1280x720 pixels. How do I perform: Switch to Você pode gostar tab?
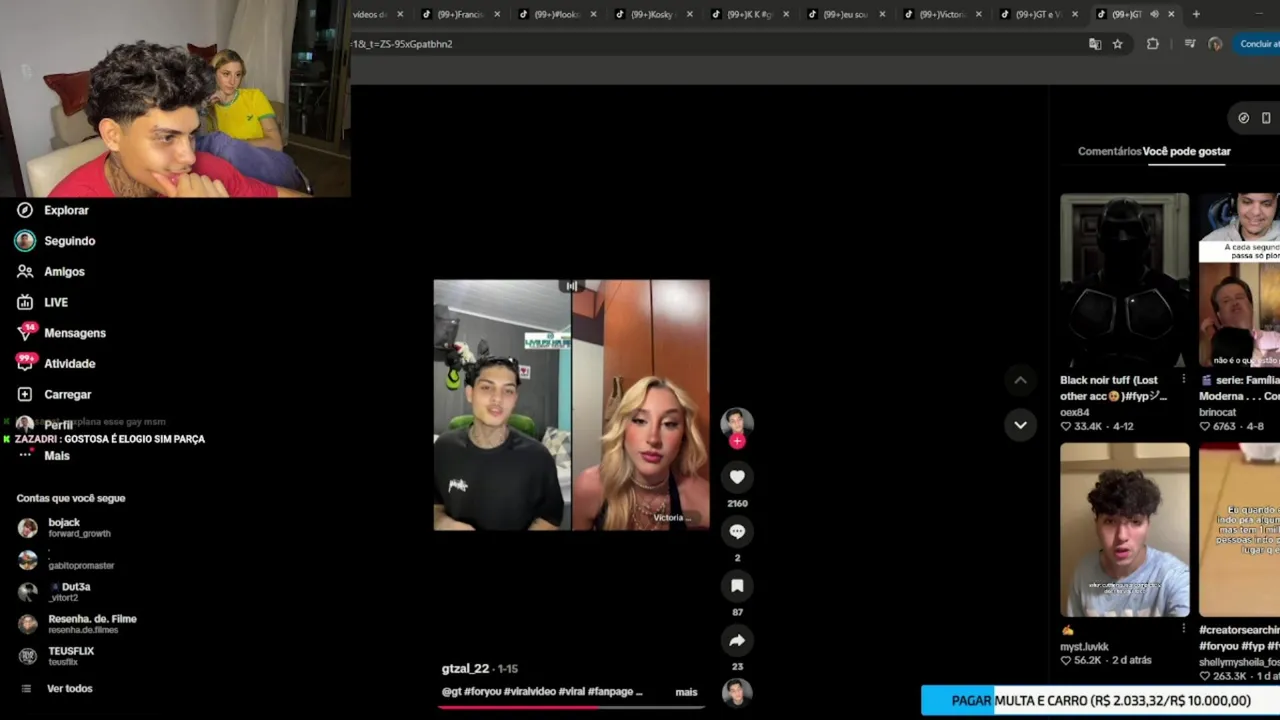[1187, 151]
